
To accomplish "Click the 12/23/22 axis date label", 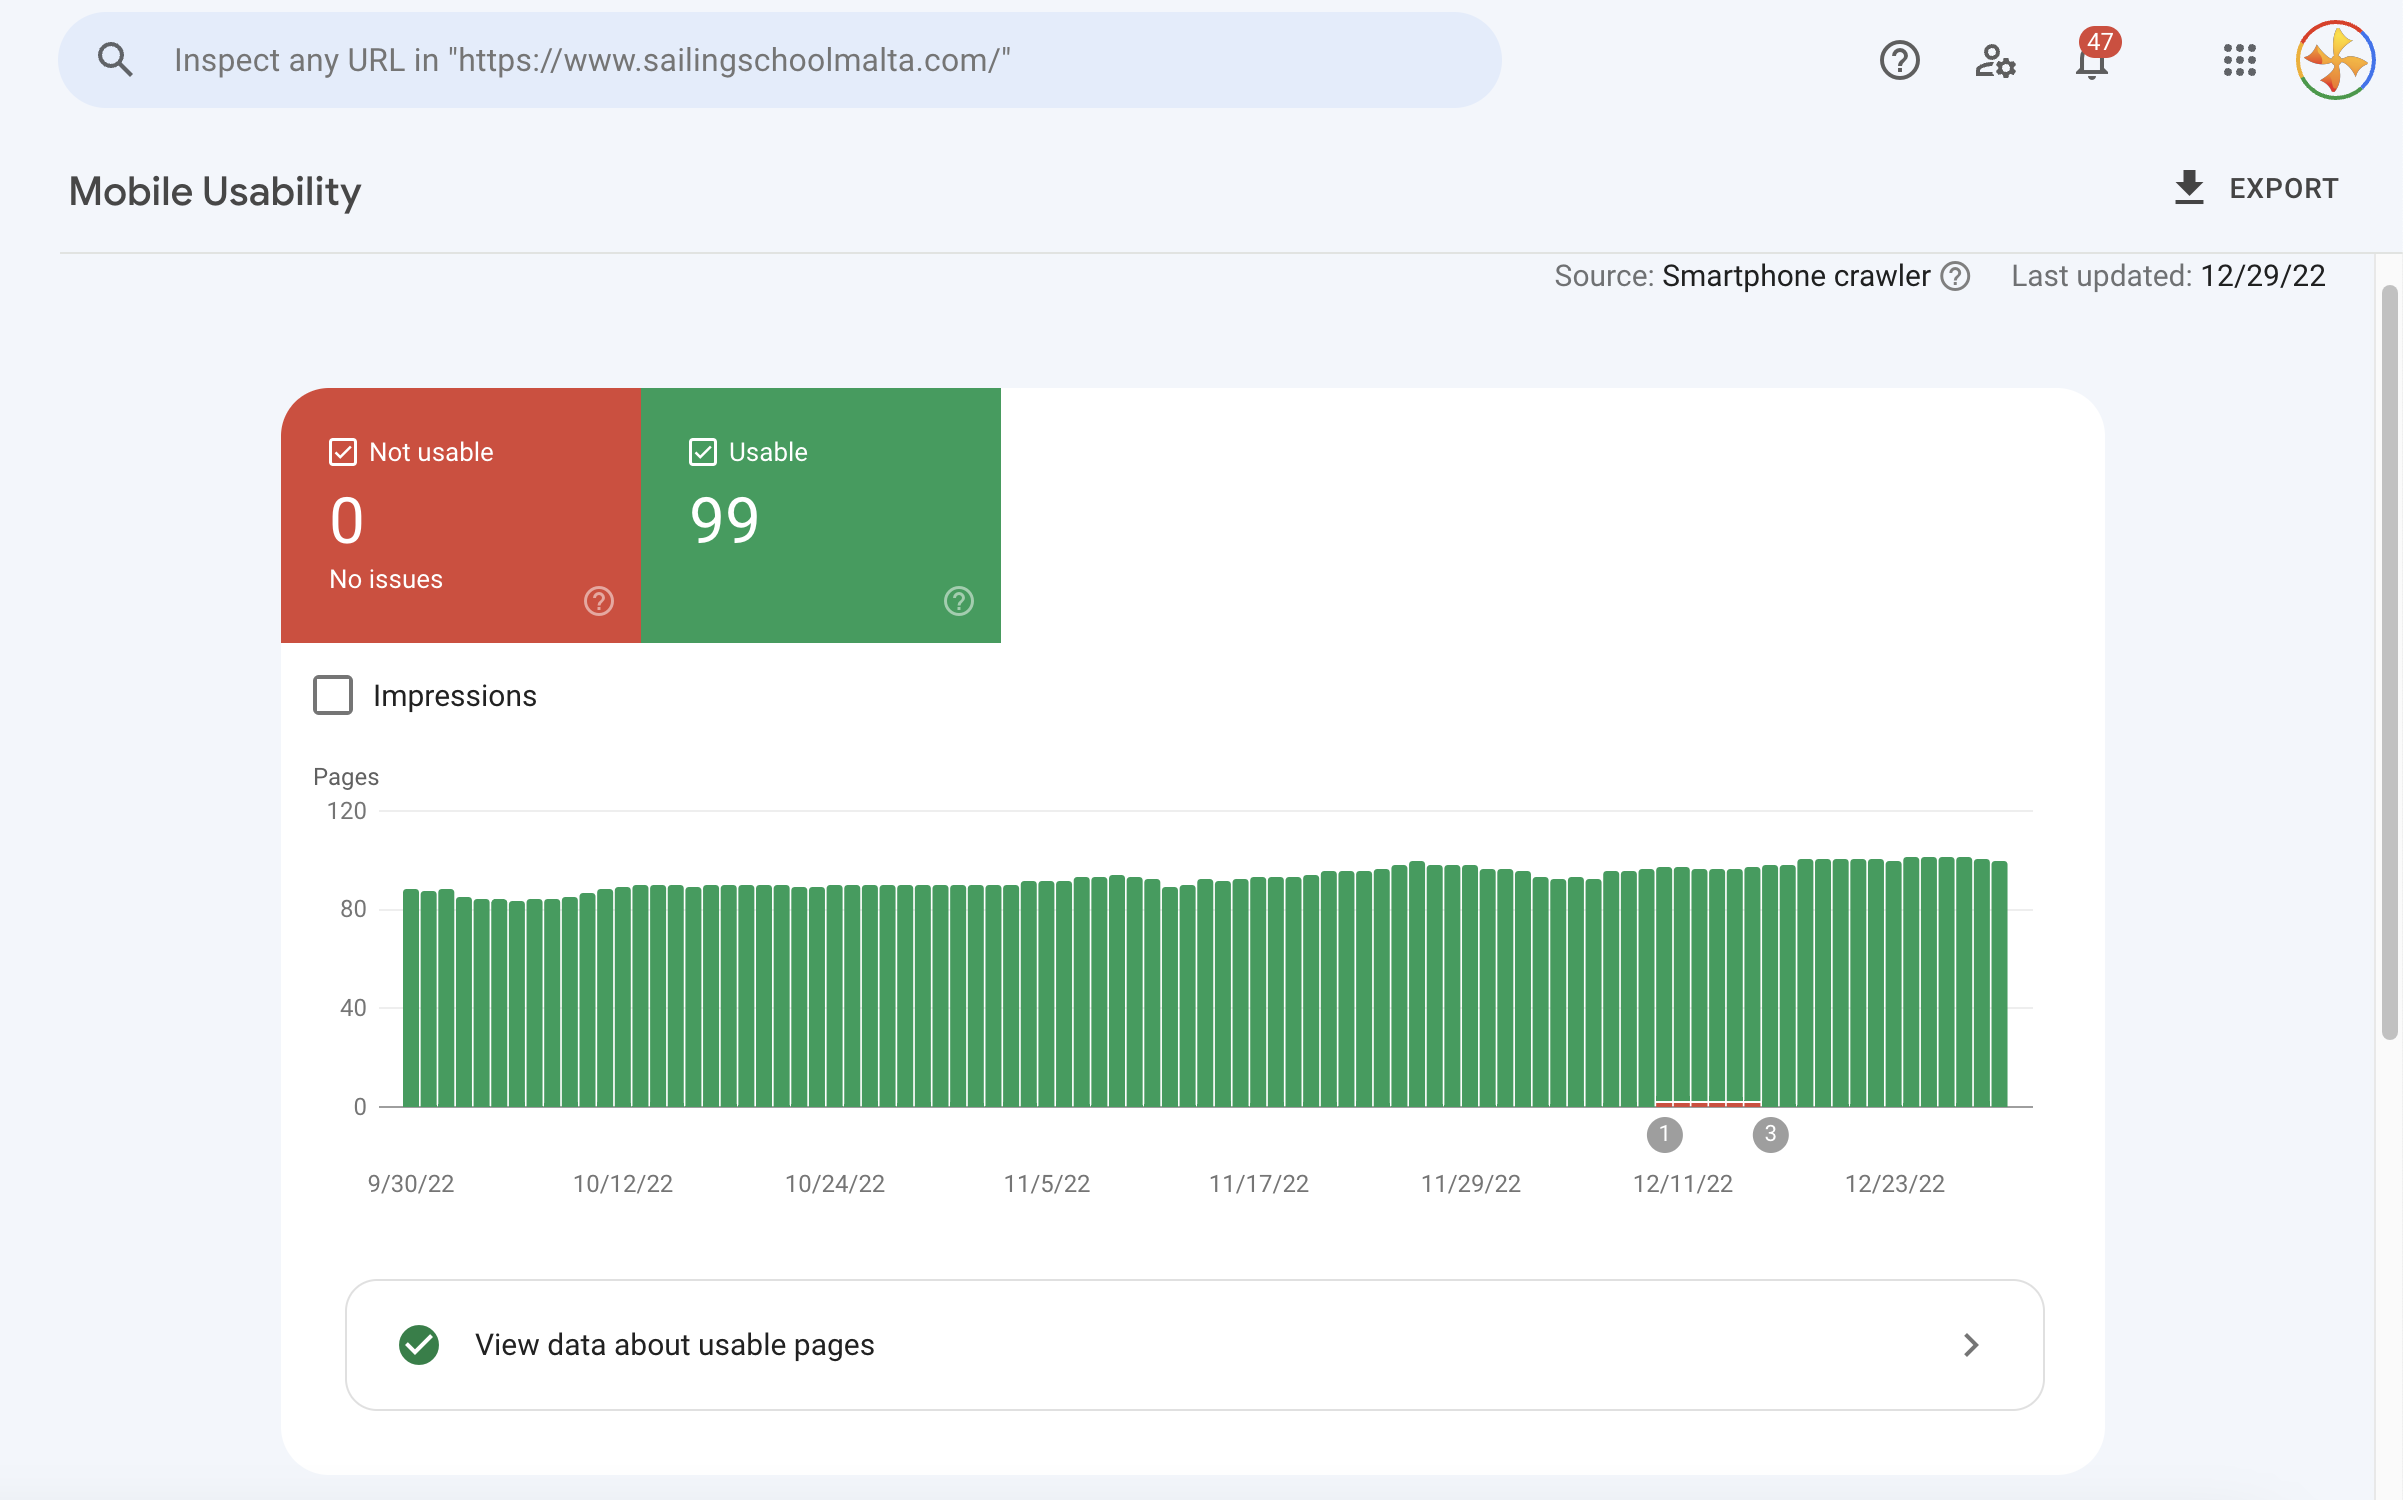I will coord(1895,1184).
